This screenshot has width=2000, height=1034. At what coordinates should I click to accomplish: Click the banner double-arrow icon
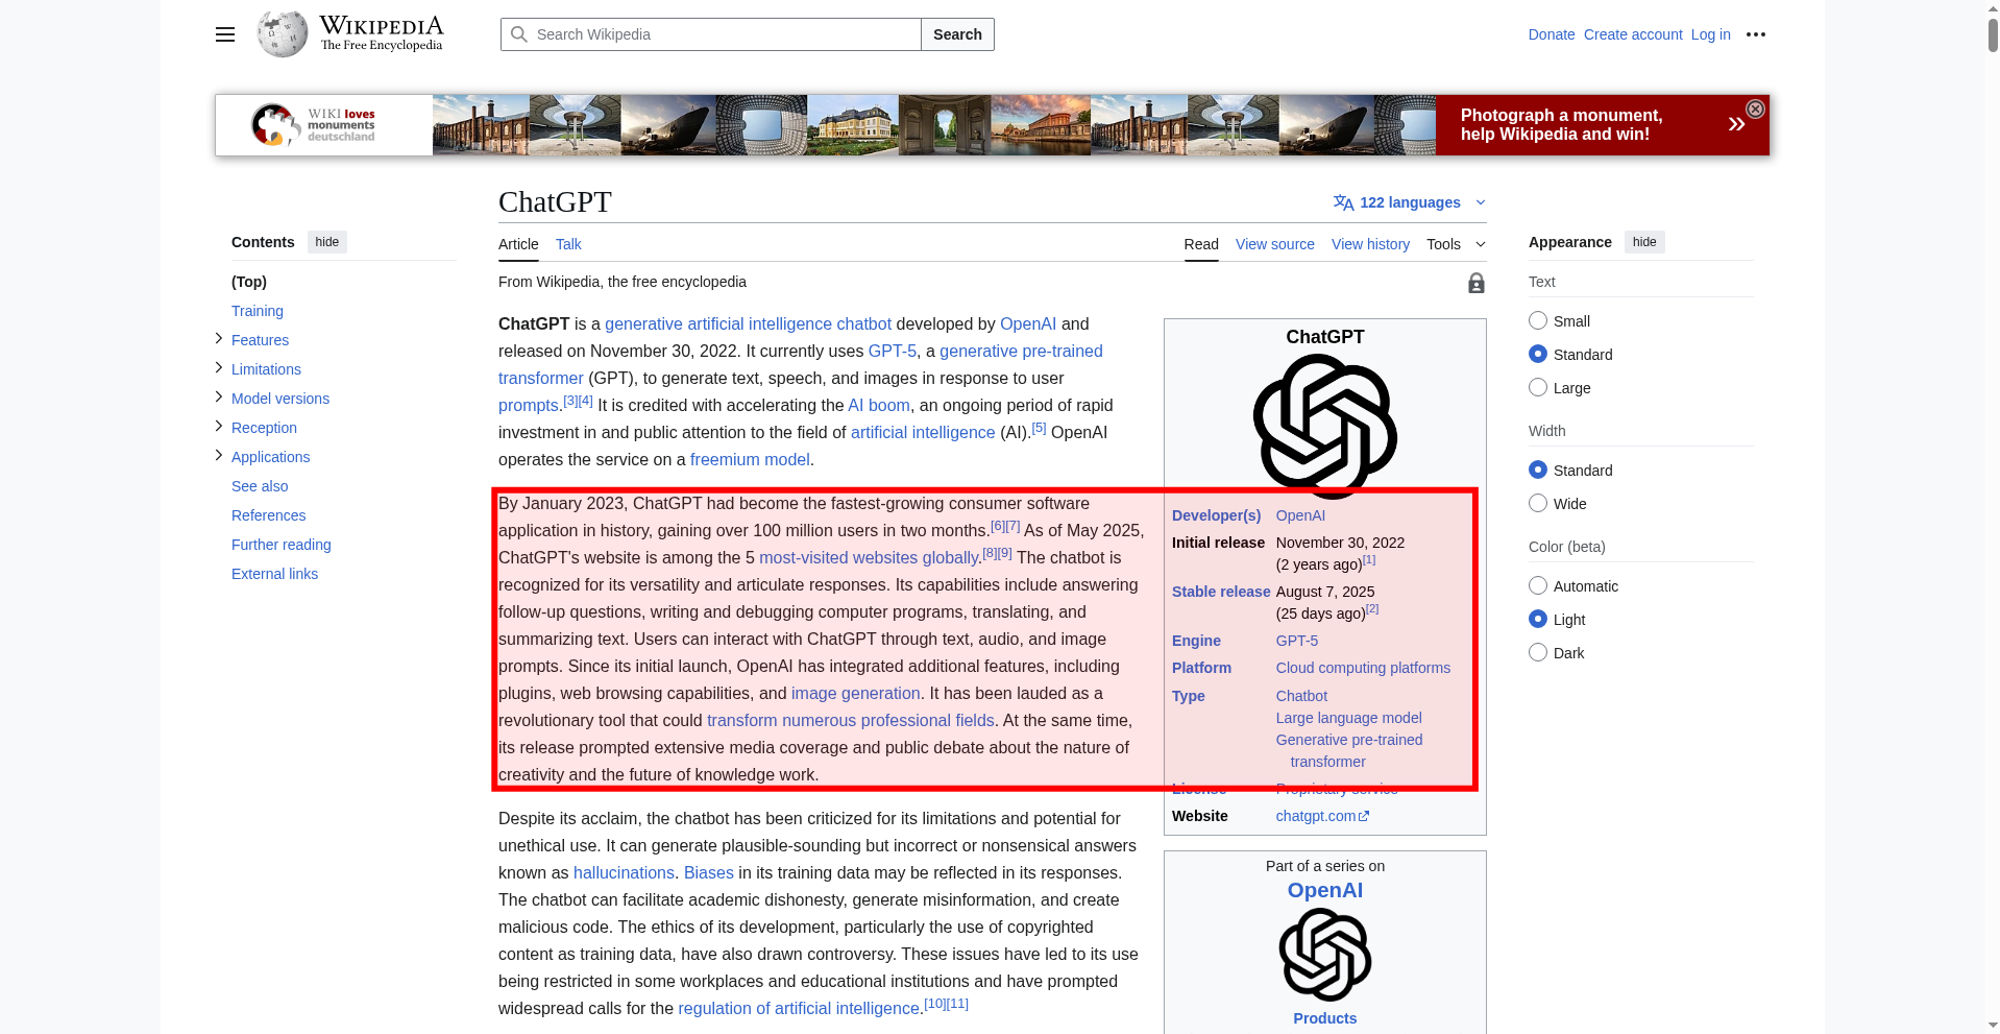click(1737, 124)
